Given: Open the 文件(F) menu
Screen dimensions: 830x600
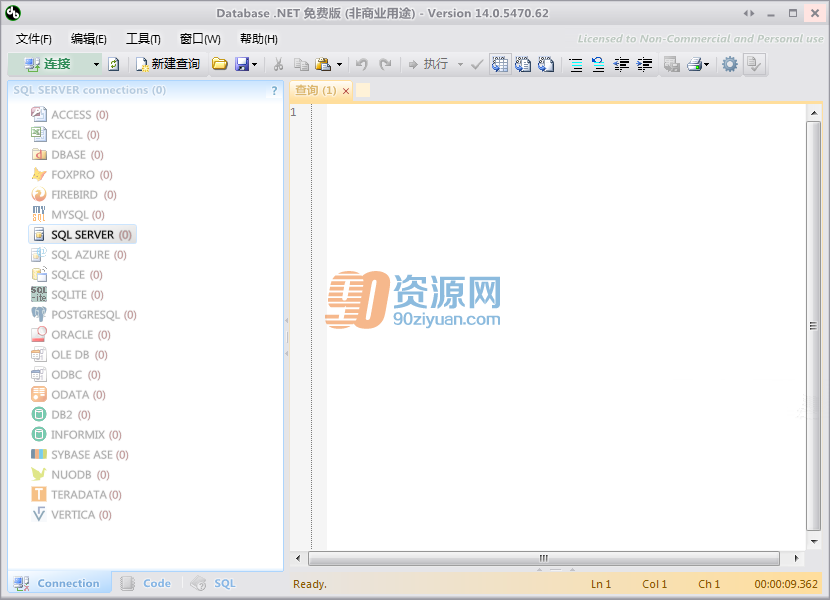Looking at the screenshot, I should click(33, 39).
